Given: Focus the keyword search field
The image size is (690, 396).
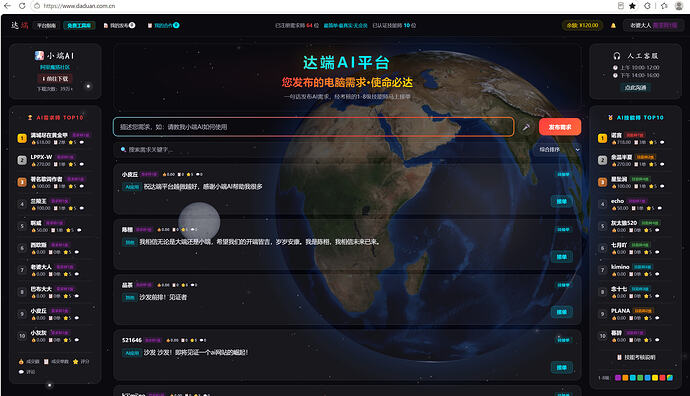Looking at the screenshot, I should point(323,150).
